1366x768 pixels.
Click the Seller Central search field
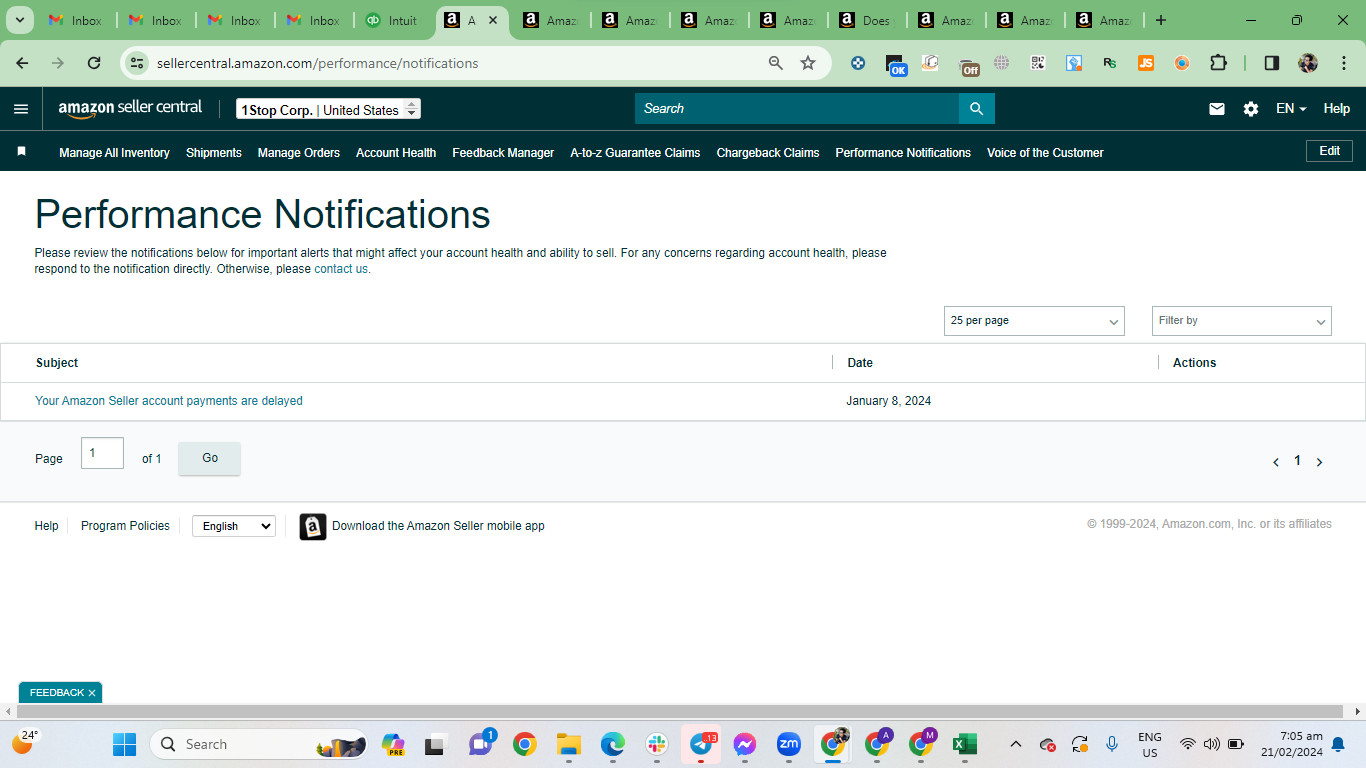[797, 109]
